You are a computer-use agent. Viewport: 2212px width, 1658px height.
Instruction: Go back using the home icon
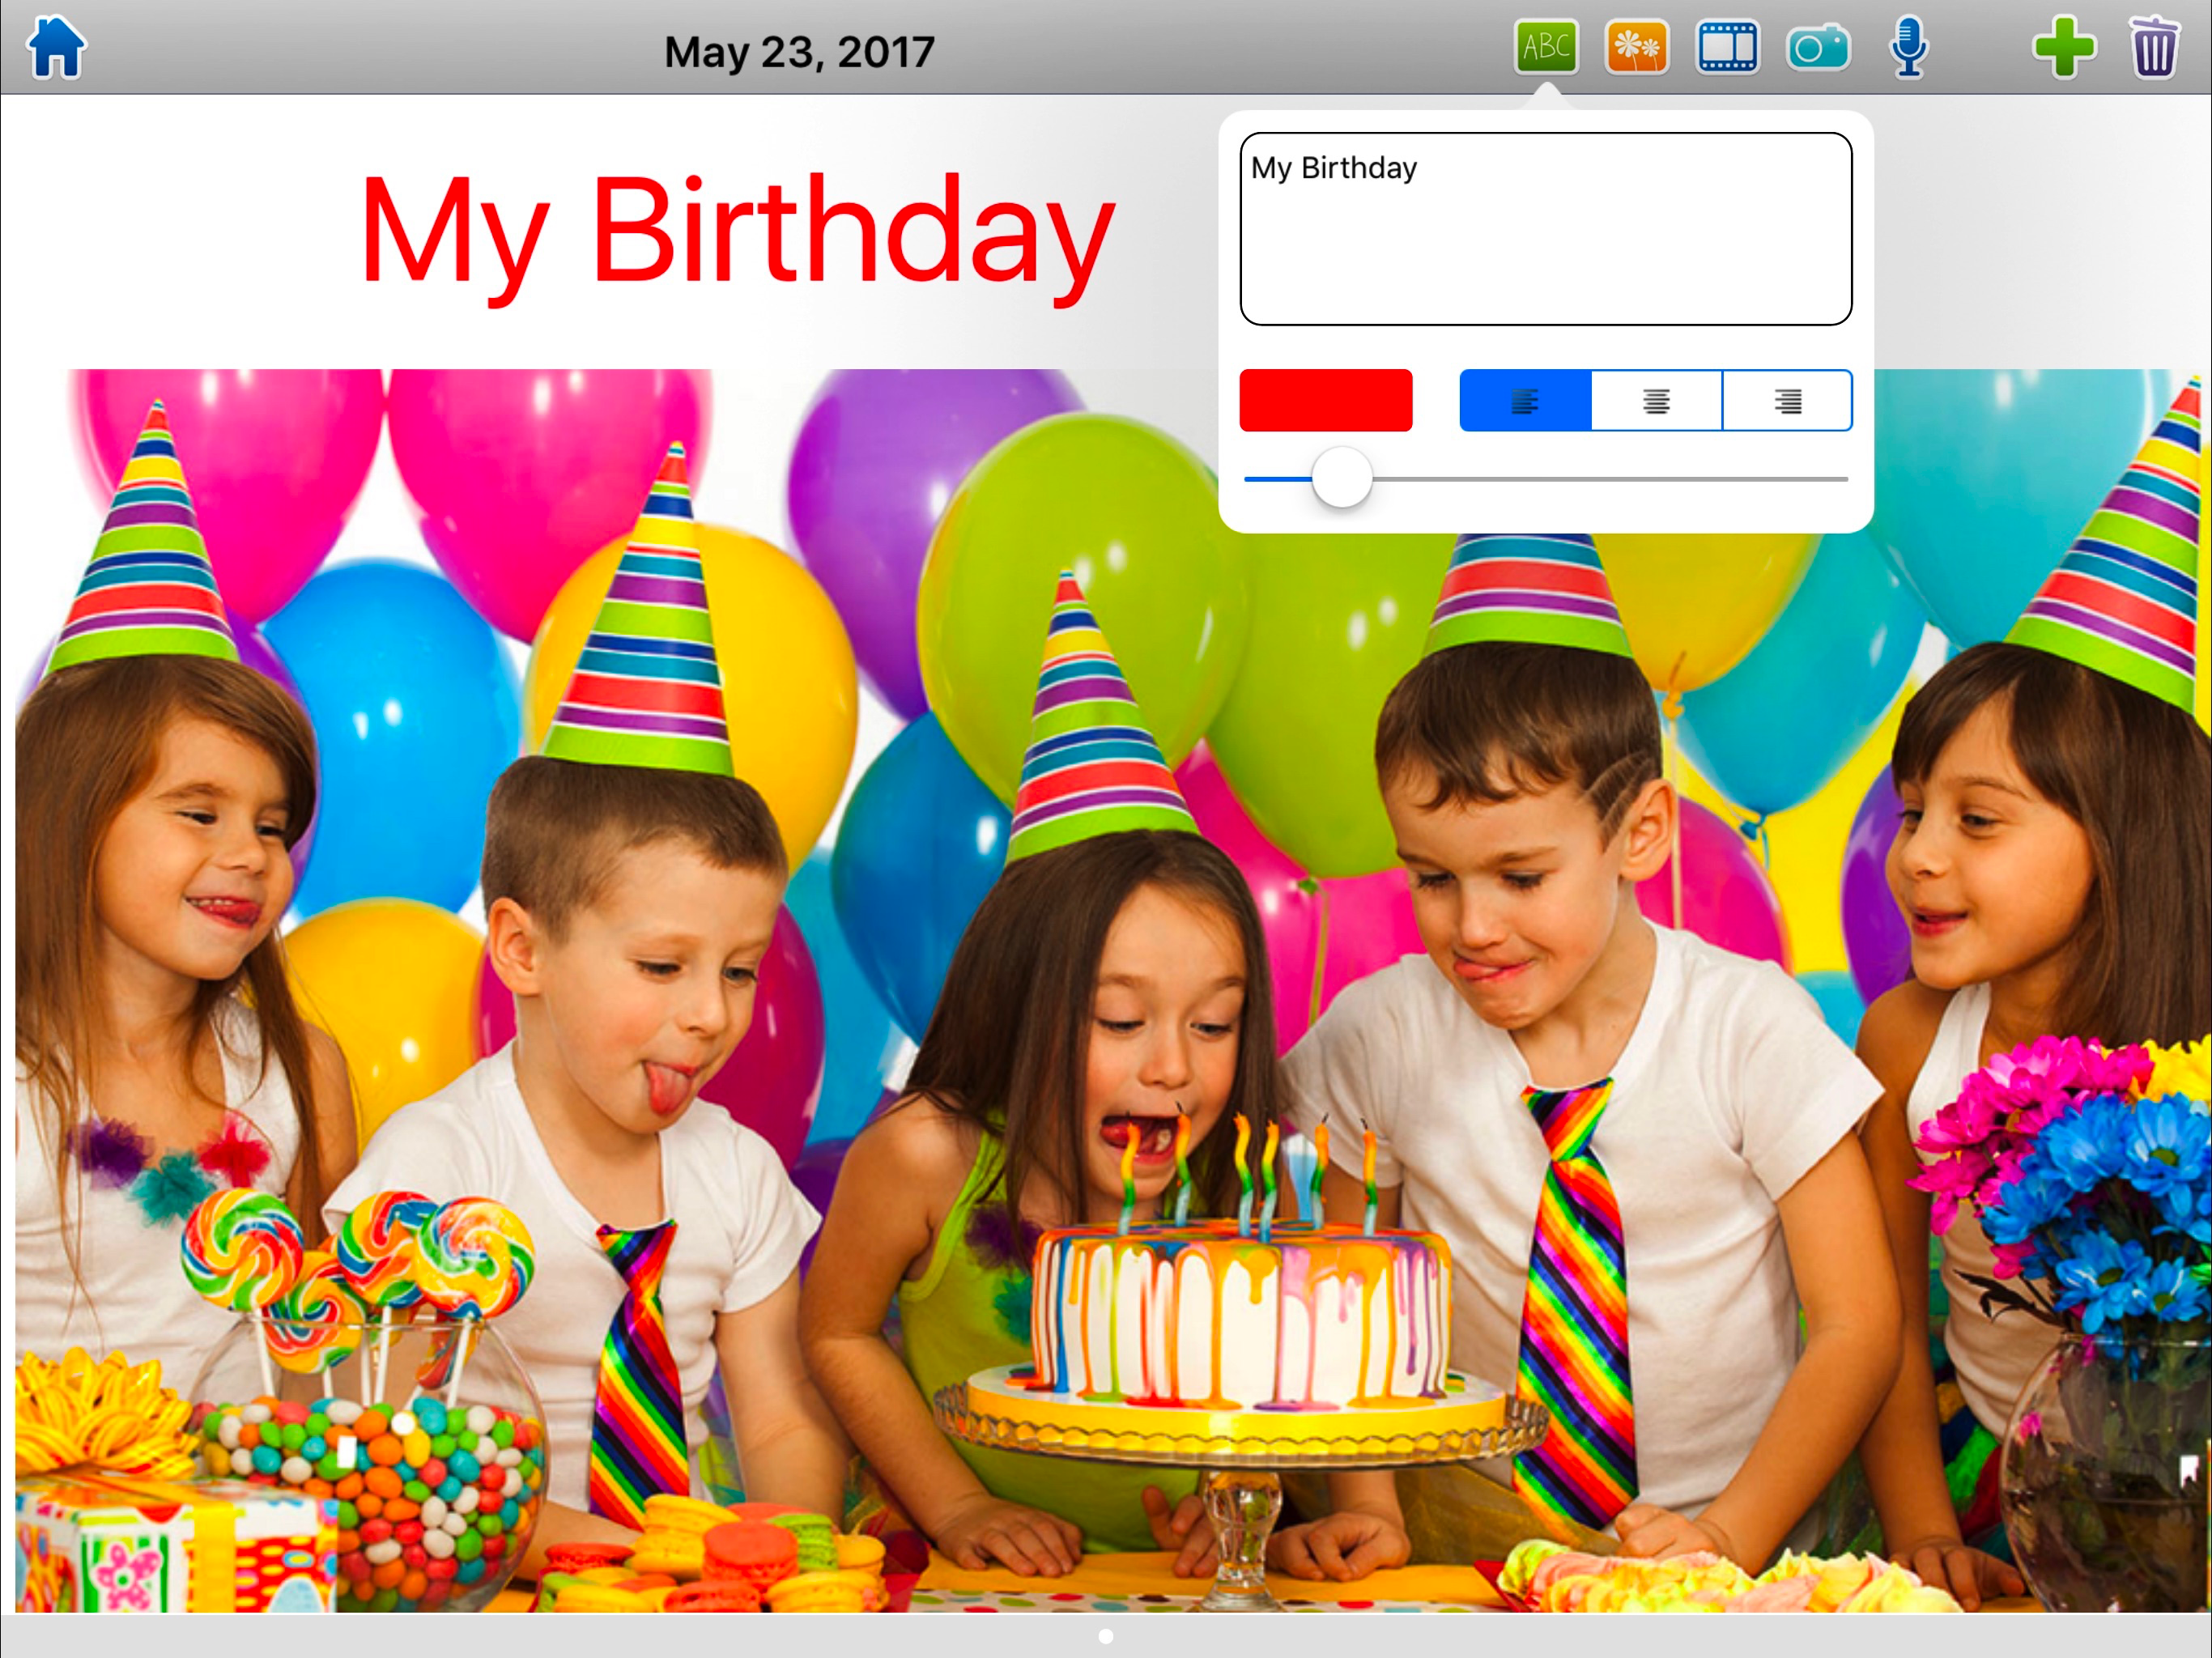click(56, 47)
